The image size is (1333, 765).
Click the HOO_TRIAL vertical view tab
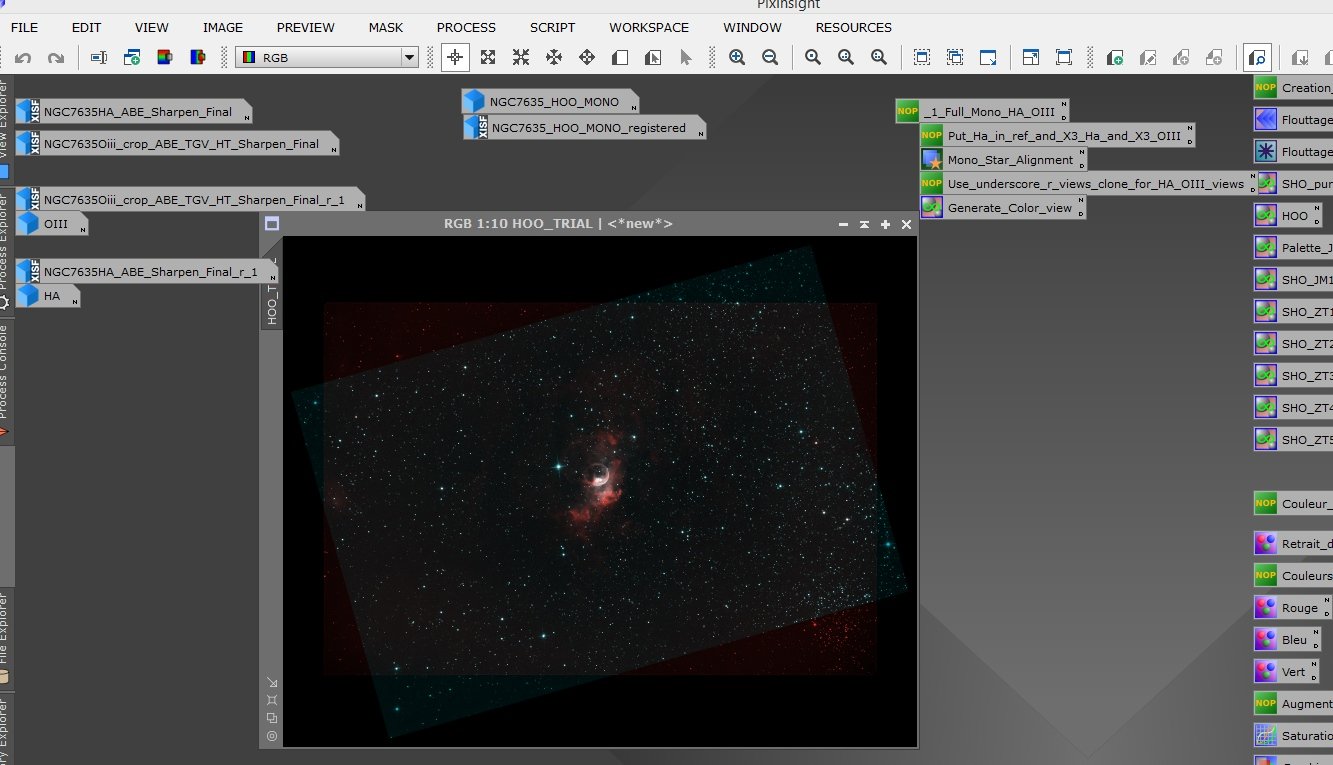271,292
